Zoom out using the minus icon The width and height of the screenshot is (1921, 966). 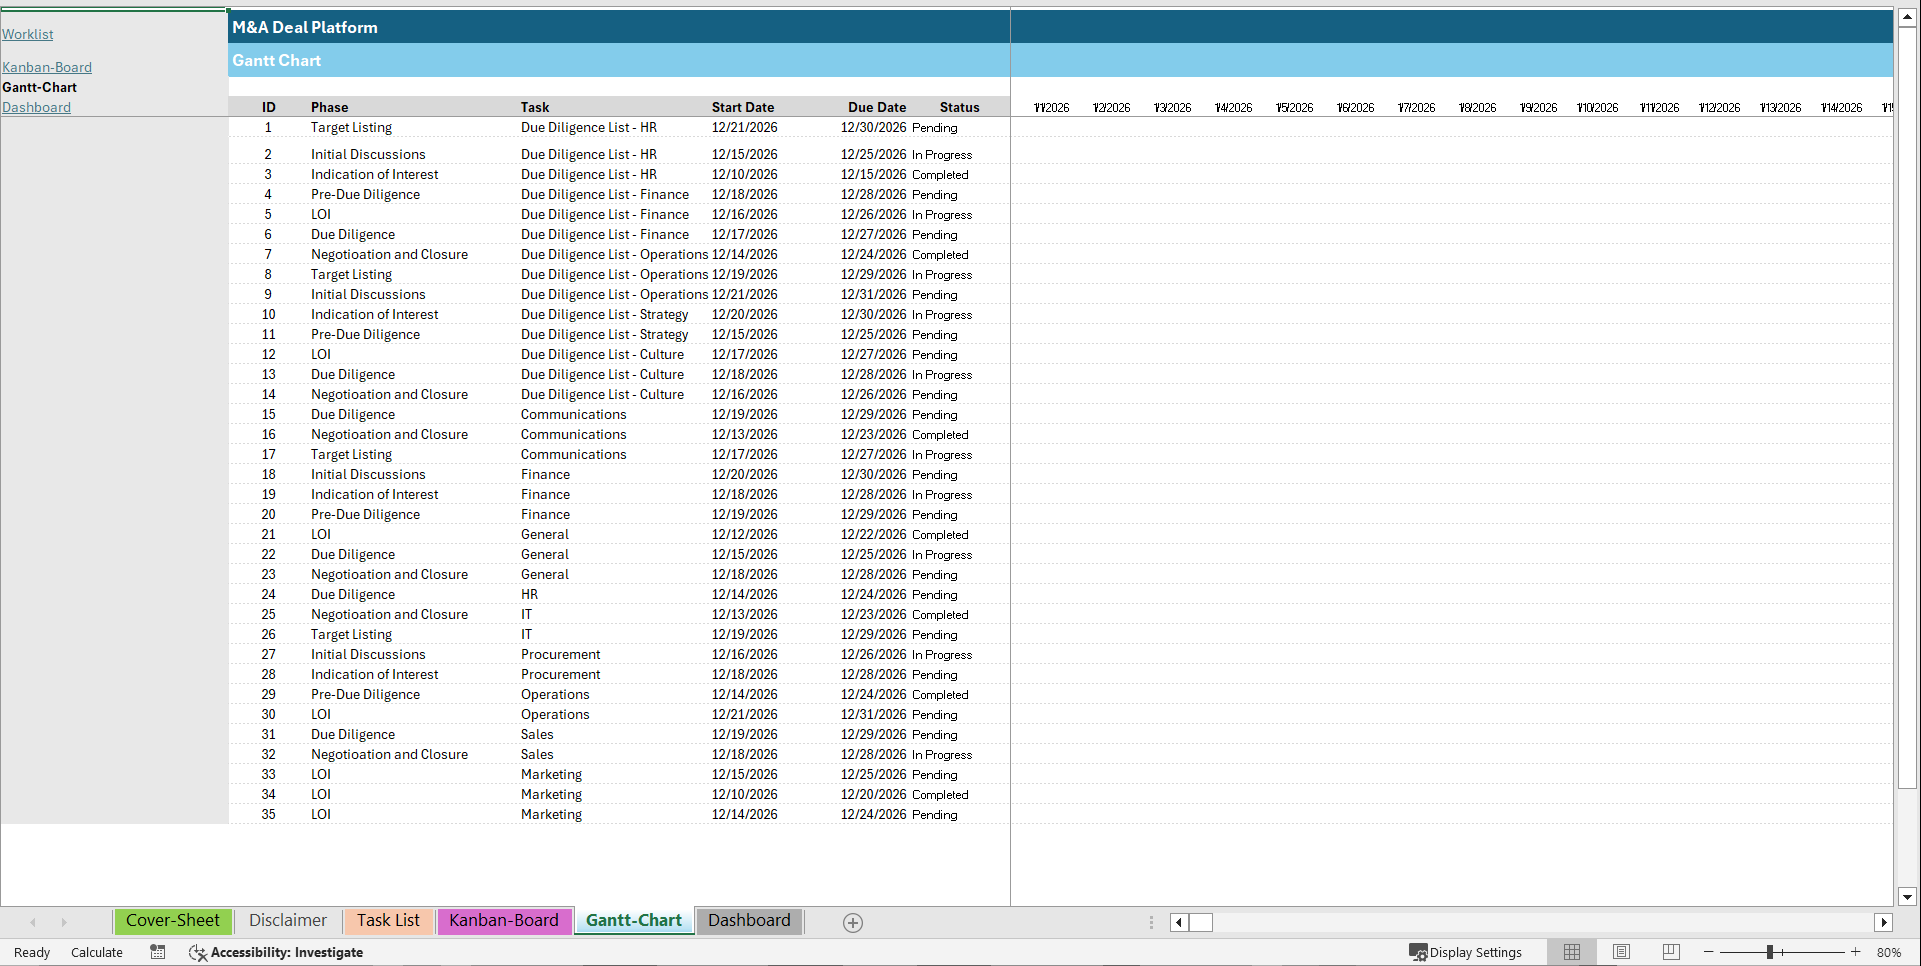point(1708,951)
